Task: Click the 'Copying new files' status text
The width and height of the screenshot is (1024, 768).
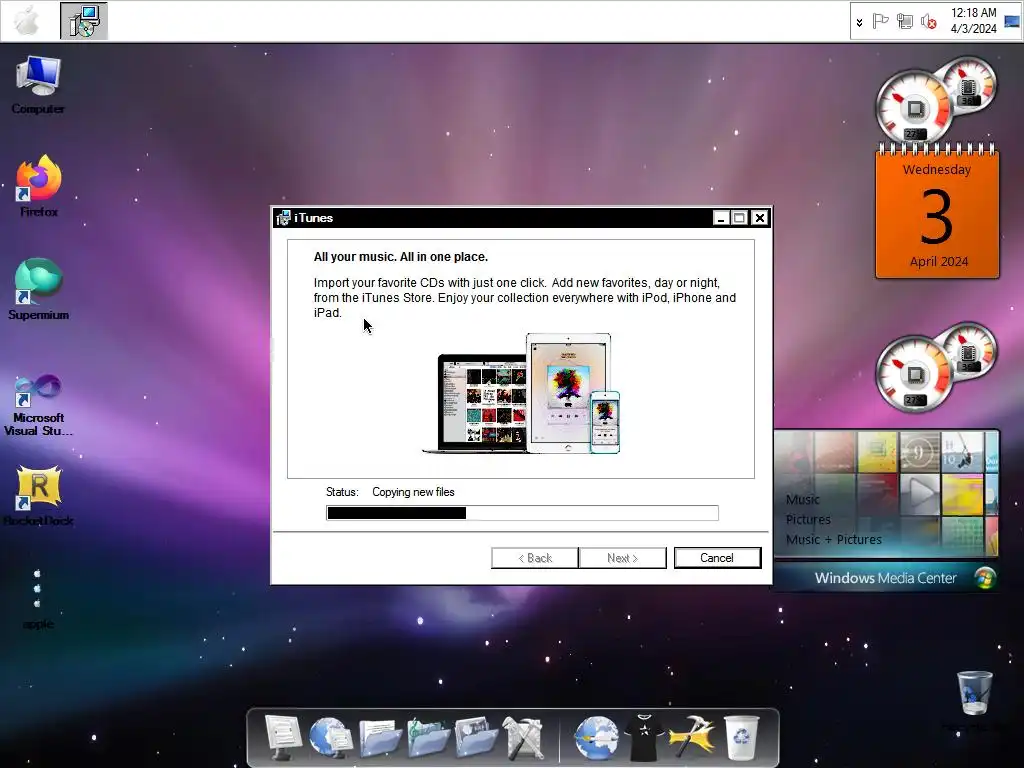Action: point(413,492)
